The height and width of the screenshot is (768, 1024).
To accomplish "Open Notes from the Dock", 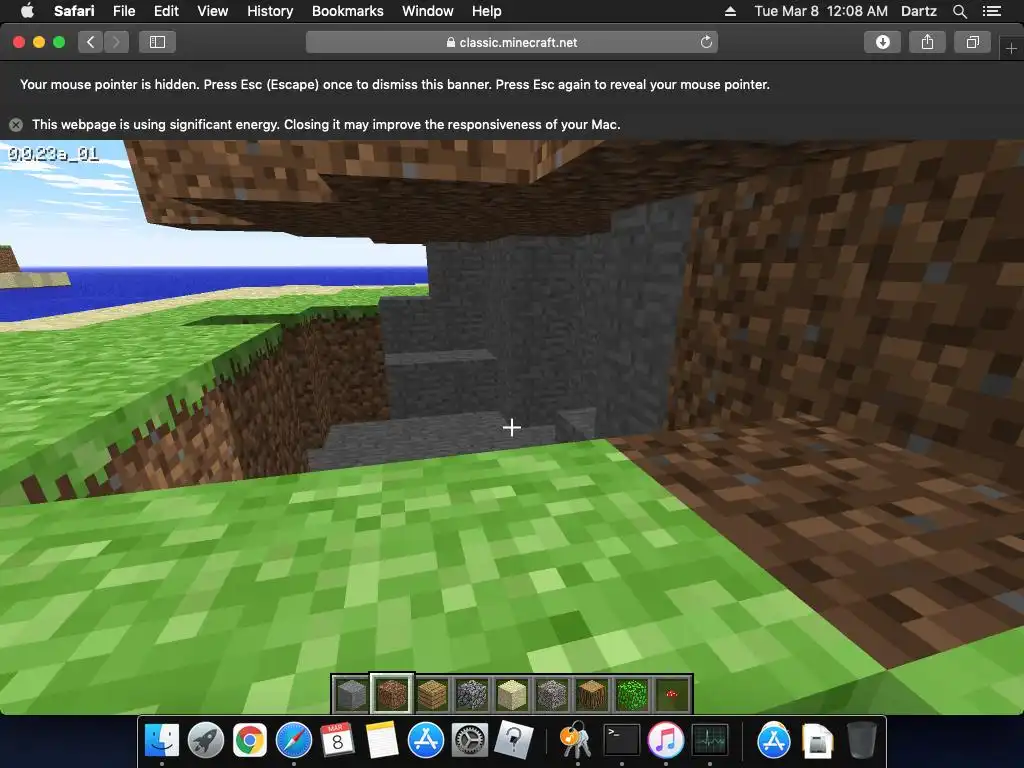I will pyautogui.click(x=381, y=741).
